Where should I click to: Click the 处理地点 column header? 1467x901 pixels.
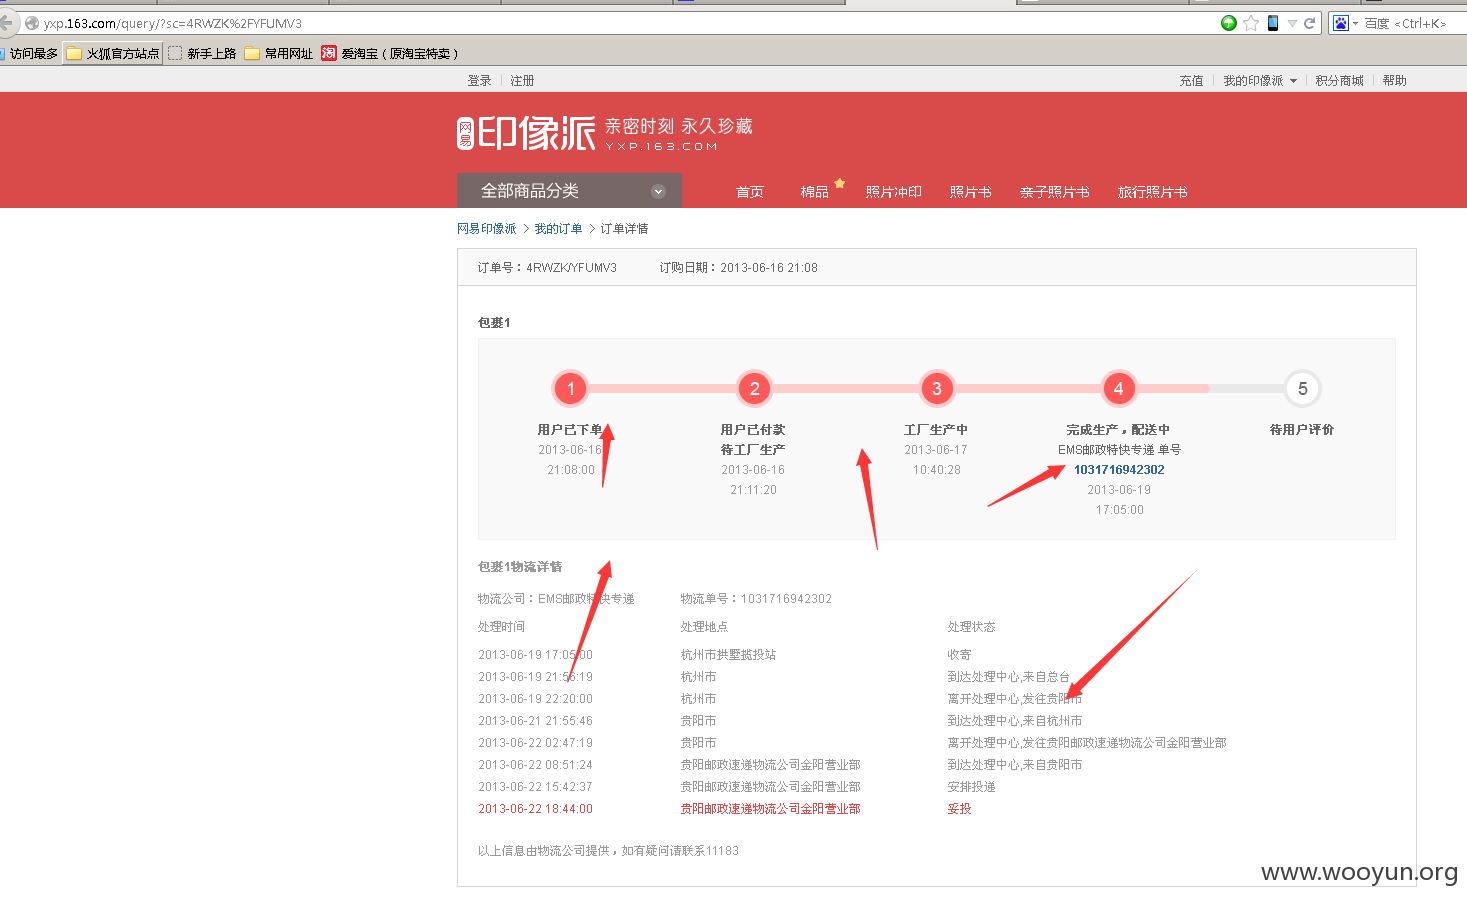click(x=704, y=627)
